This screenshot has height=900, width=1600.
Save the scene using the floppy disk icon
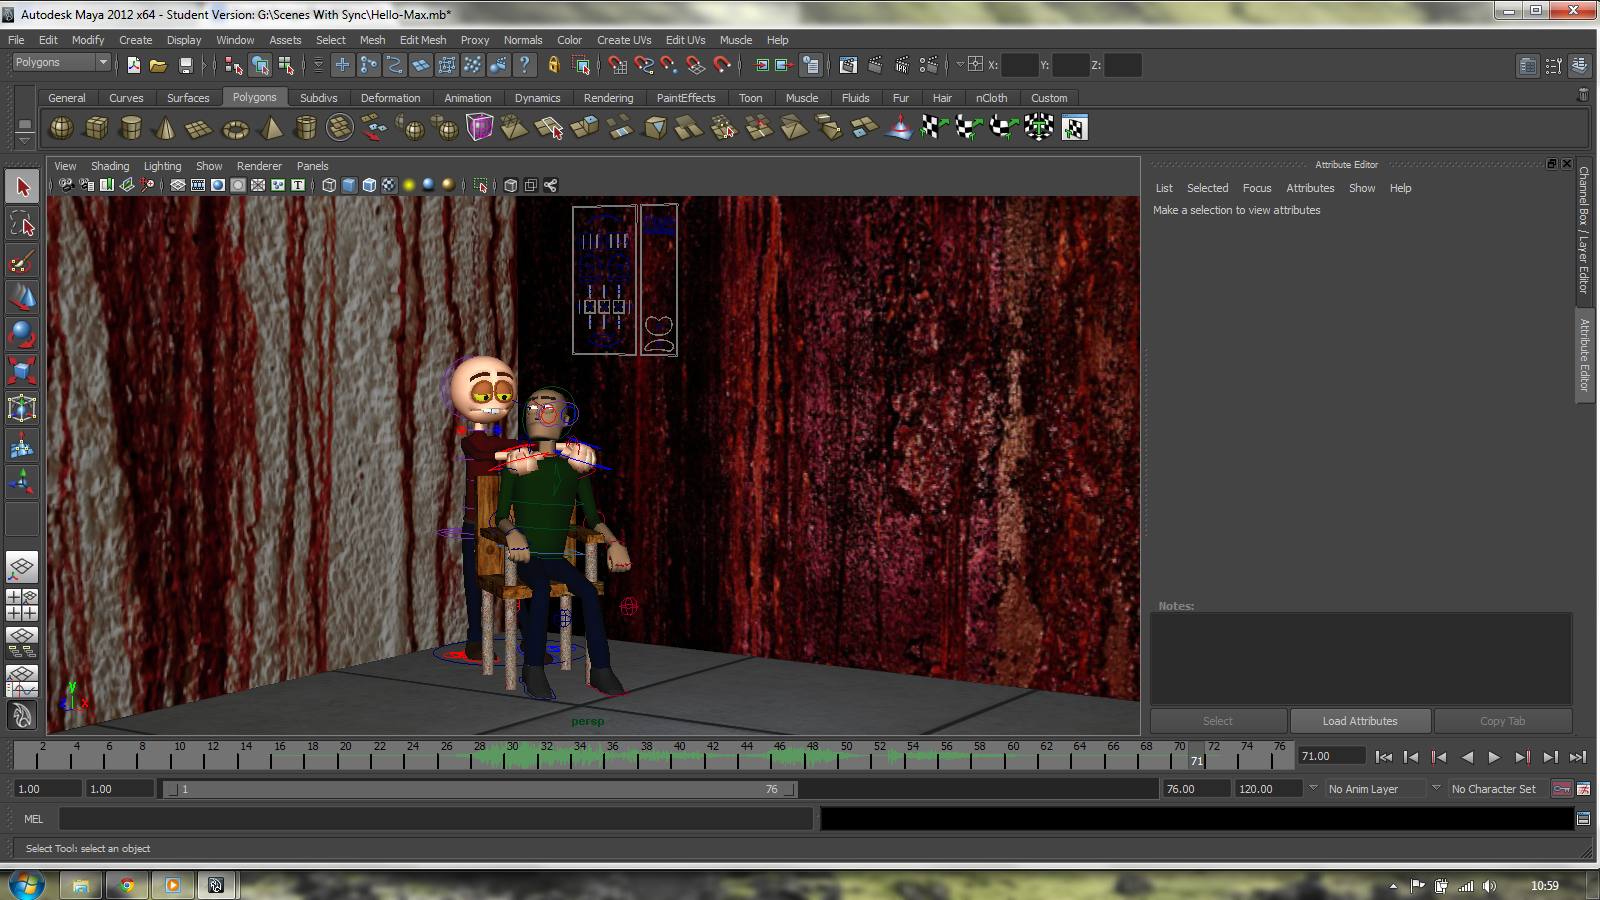[186, 65]
